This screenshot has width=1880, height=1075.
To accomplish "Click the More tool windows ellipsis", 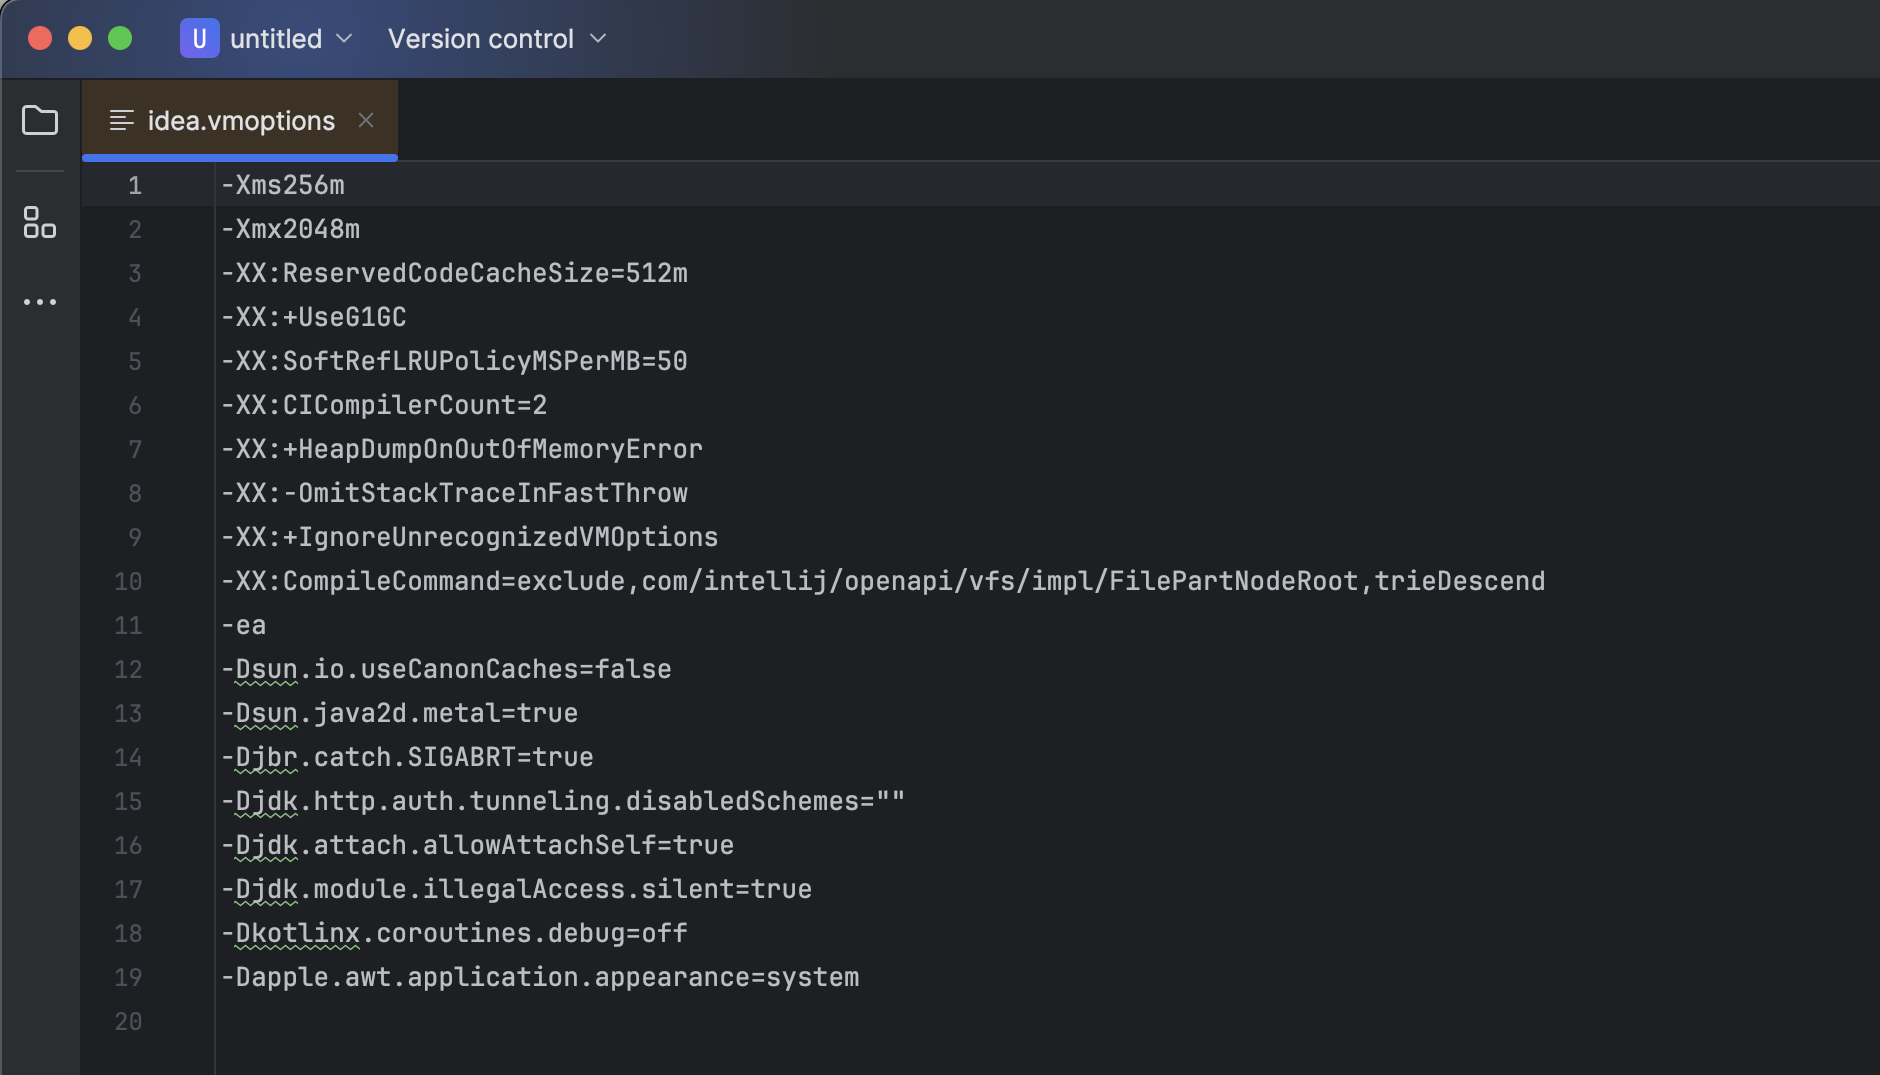I will tap(40, 302).
